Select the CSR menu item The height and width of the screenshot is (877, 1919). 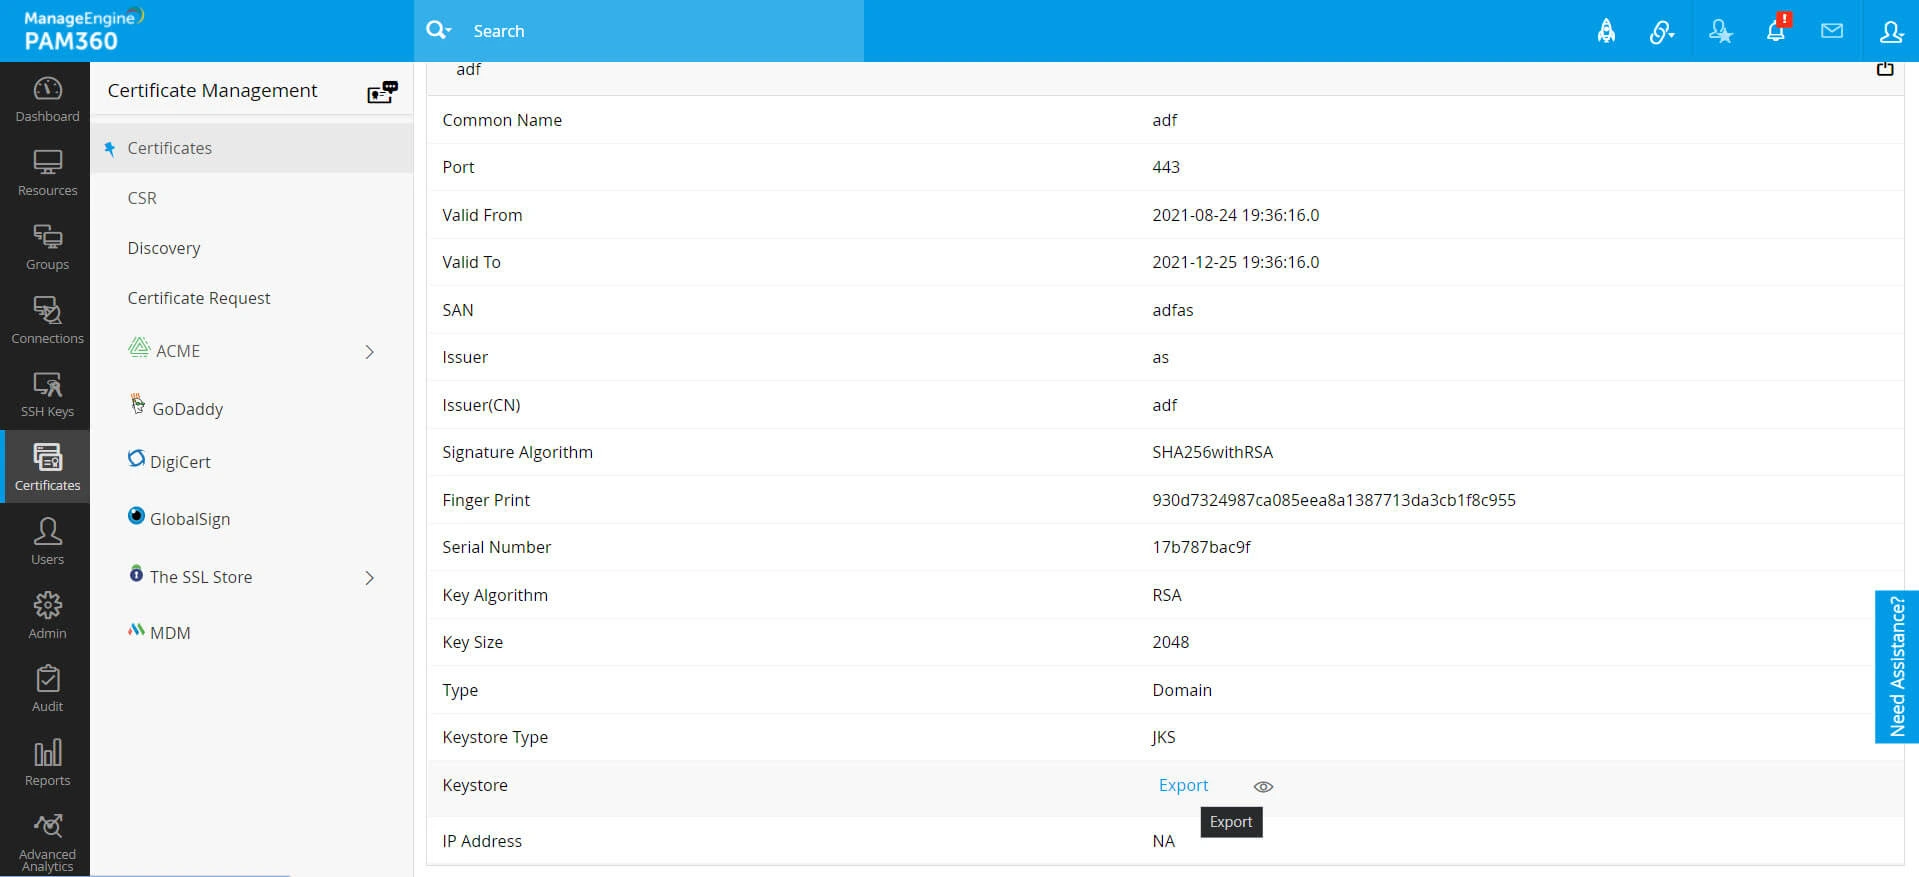click(142, 198)
